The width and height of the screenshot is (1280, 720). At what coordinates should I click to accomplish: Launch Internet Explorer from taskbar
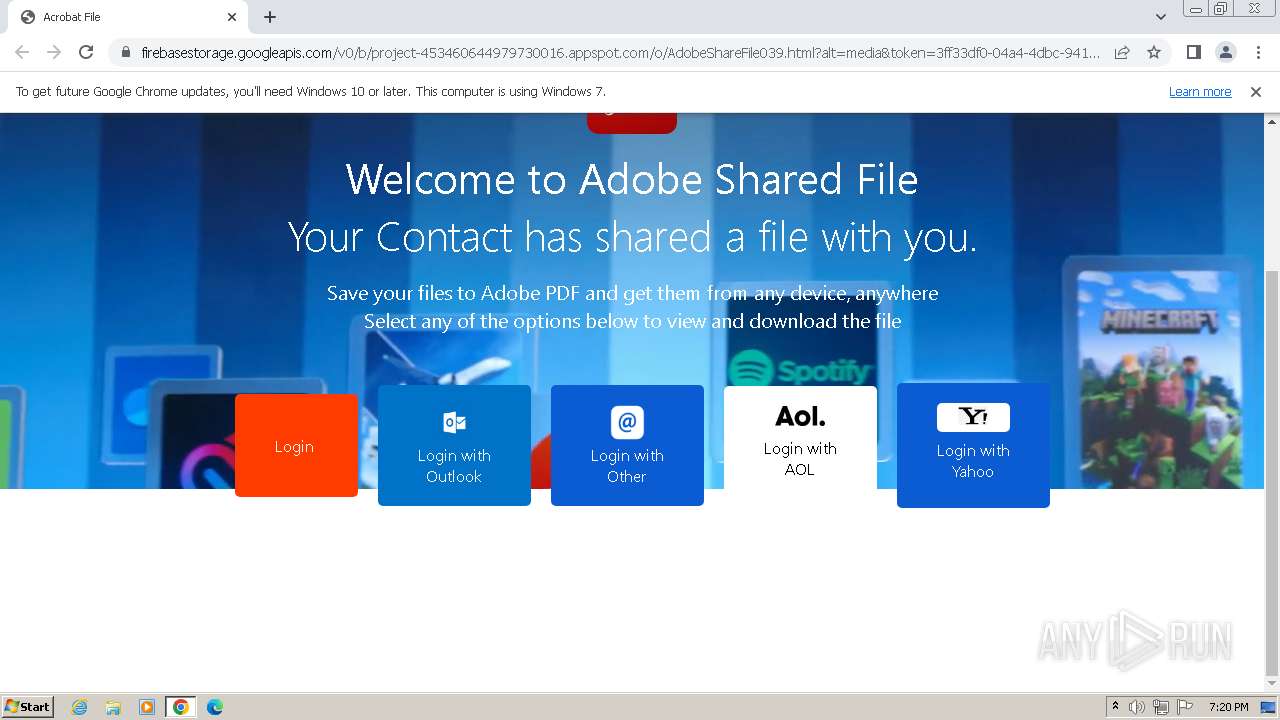(x=79, y=707)
